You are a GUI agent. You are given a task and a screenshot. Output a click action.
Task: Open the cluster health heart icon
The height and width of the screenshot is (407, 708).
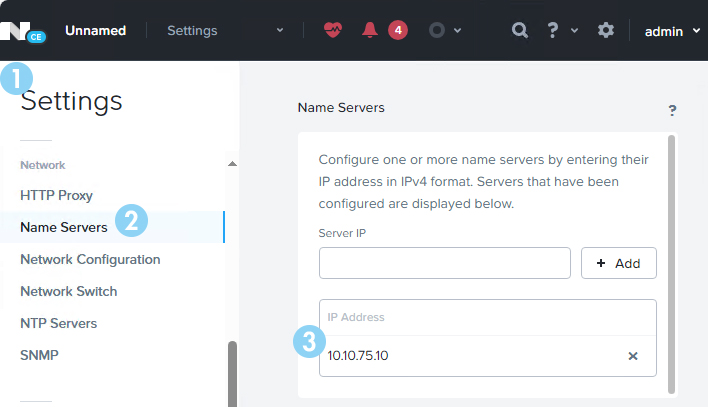(x=333, y=30)
